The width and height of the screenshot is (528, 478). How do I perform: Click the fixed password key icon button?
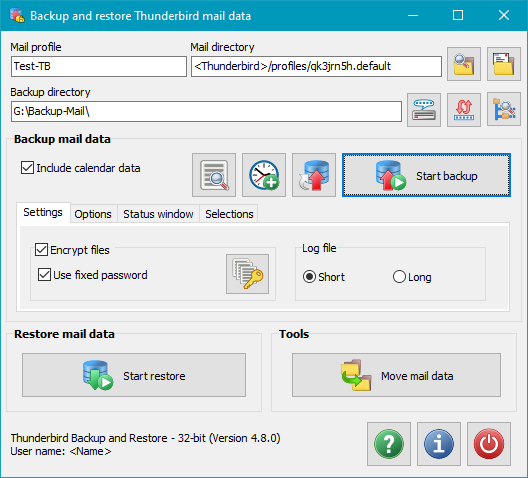coord(248,274)
